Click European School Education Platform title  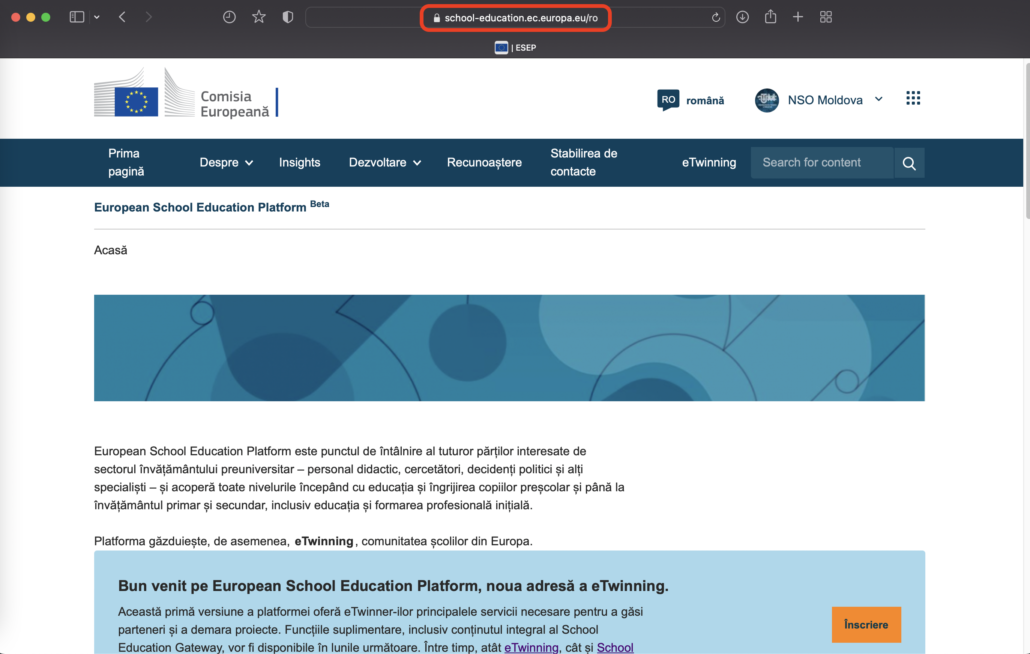tap(200, 207)
